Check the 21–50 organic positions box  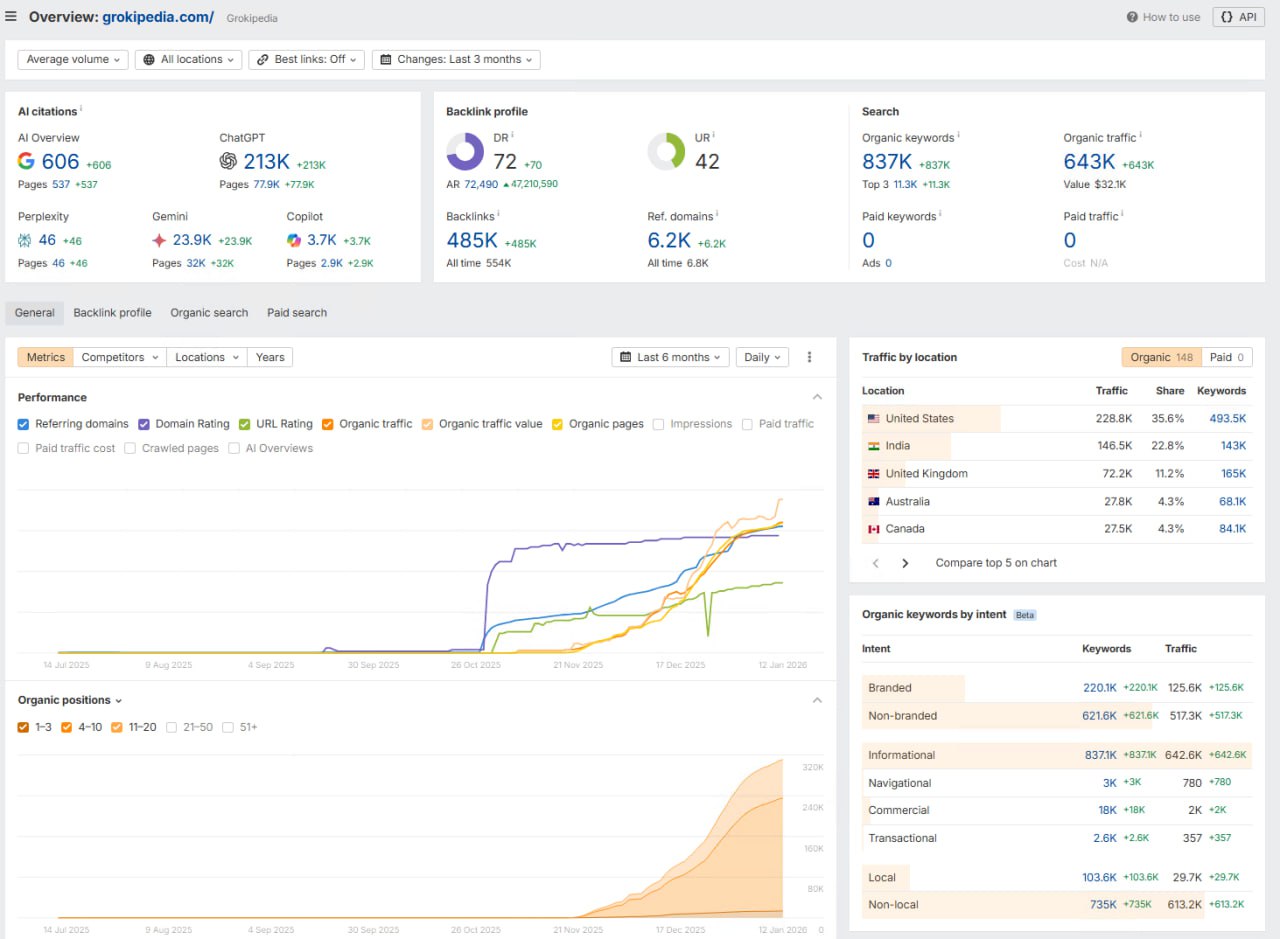pos(173,727)
